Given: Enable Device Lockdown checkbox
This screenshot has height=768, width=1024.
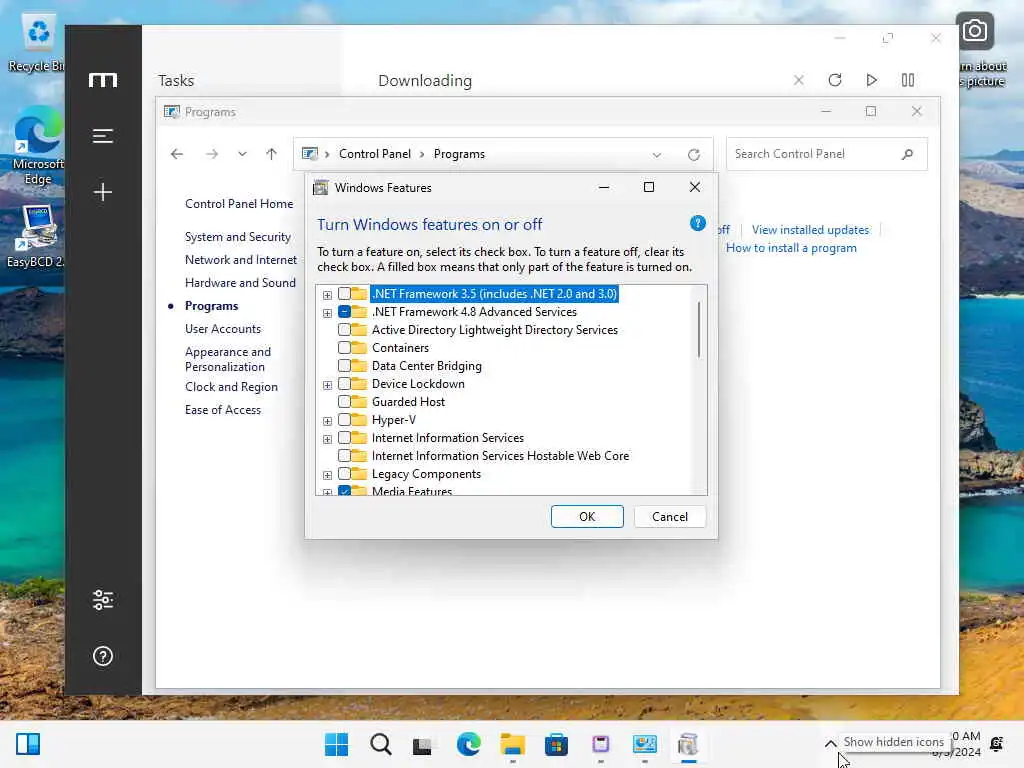Looking at the screenshot, I should tap(344, 384).
